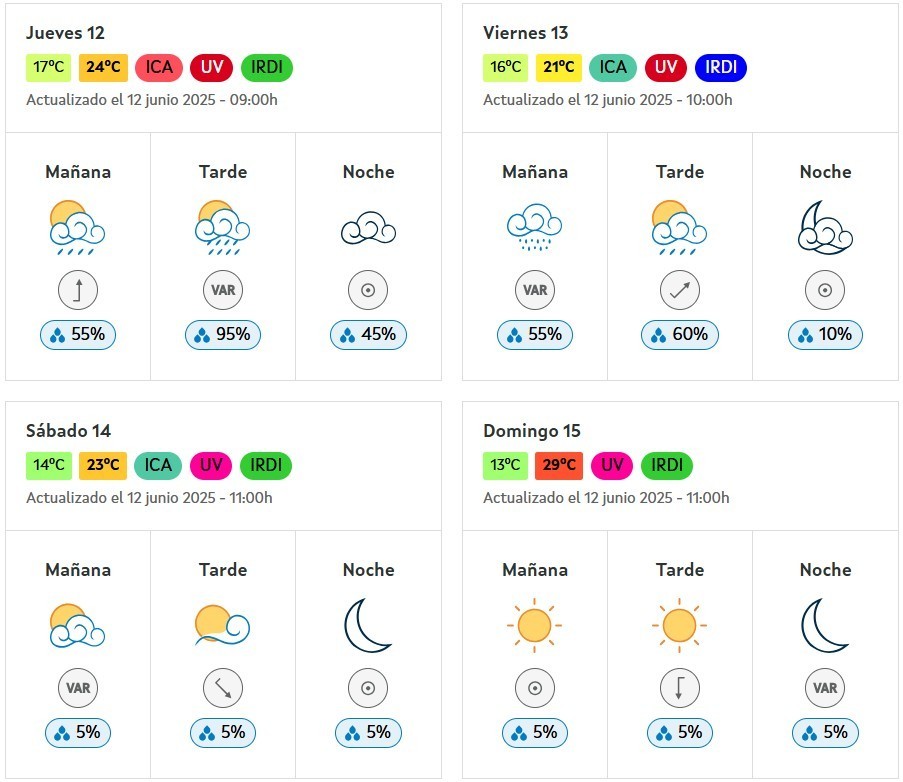The image size is (903, 782).
Task: Click the 95% rain probability badge
Action: [x=223, y=335]
